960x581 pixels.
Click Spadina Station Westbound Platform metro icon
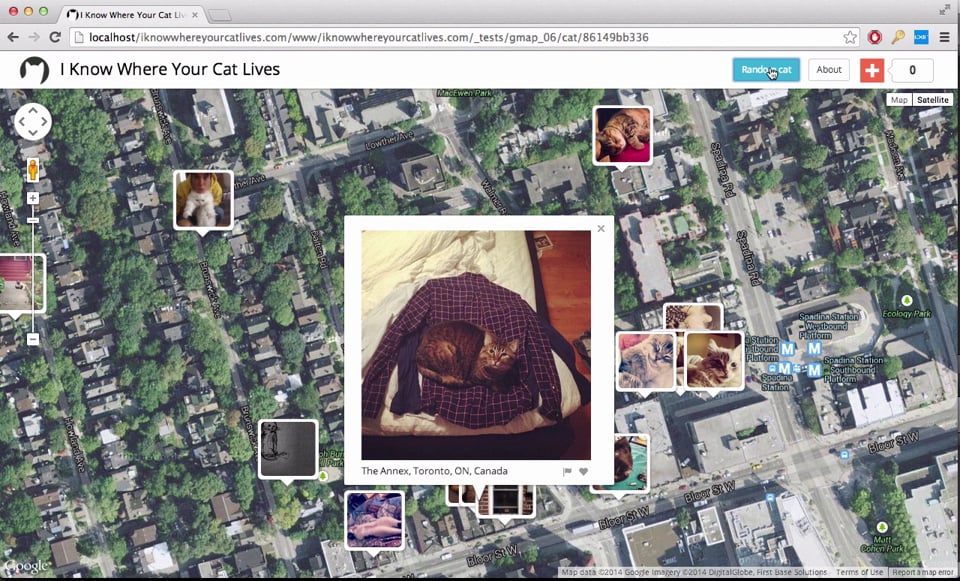coord(814,348)
